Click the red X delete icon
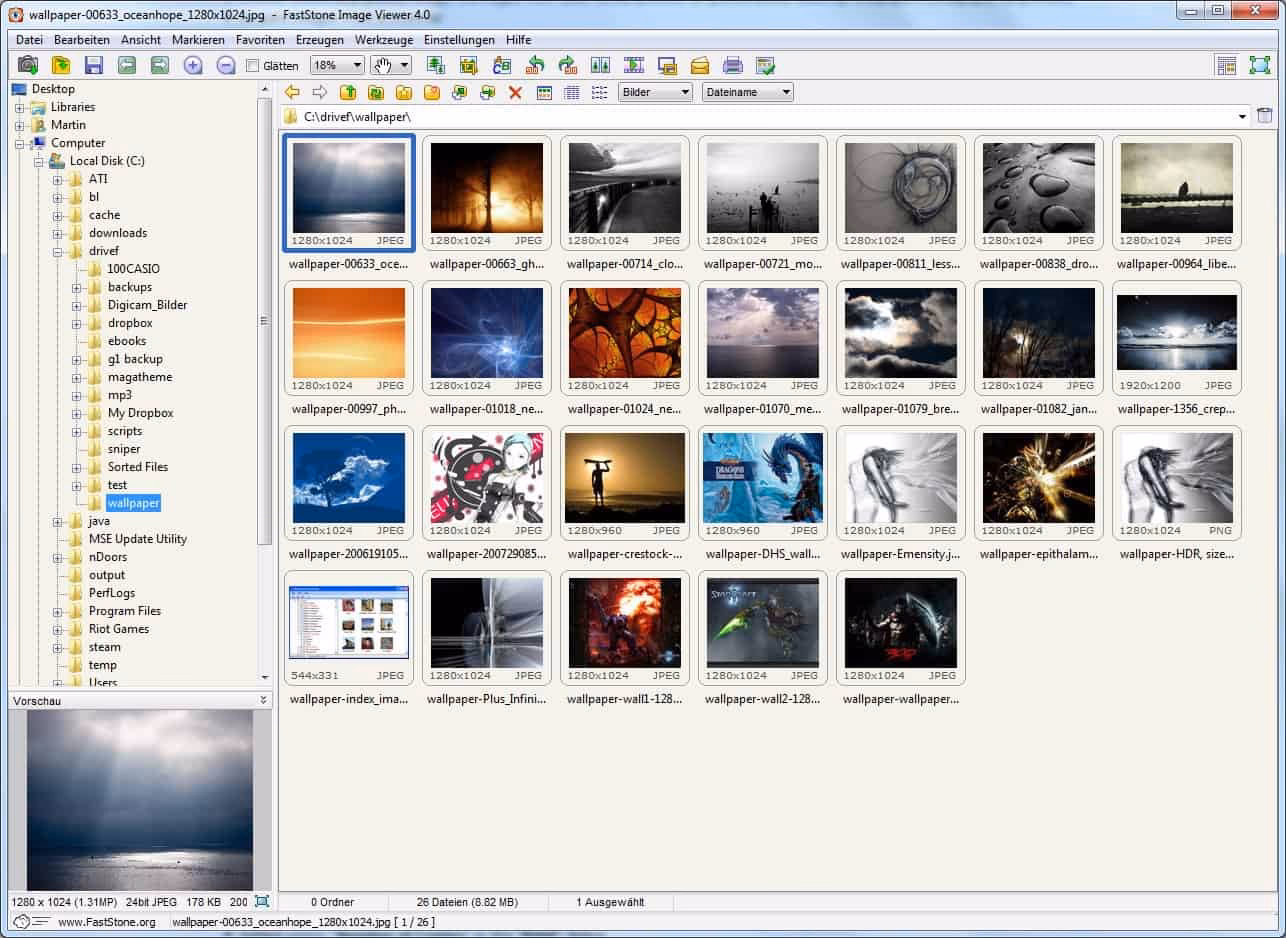 pos(516,92)
